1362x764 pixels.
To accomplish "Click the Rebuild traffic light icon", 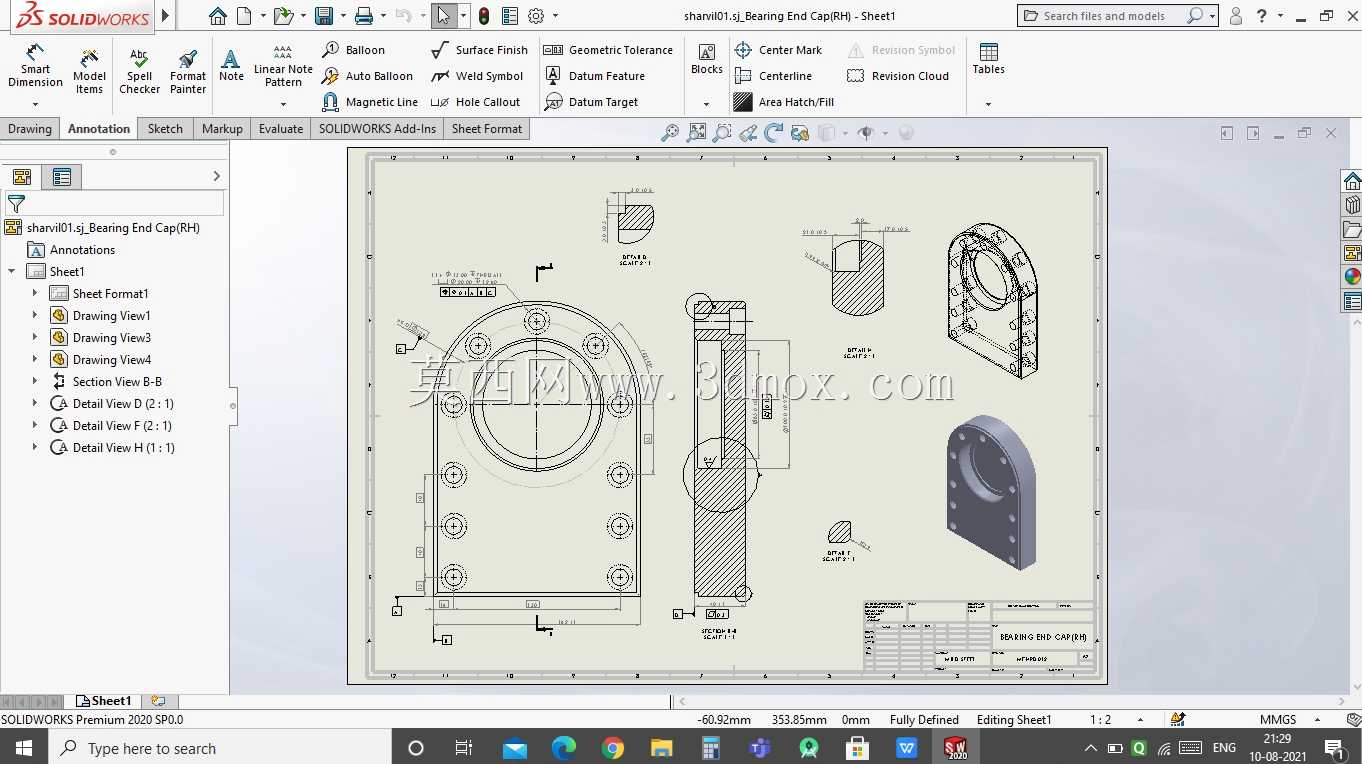I will [484, 16].
